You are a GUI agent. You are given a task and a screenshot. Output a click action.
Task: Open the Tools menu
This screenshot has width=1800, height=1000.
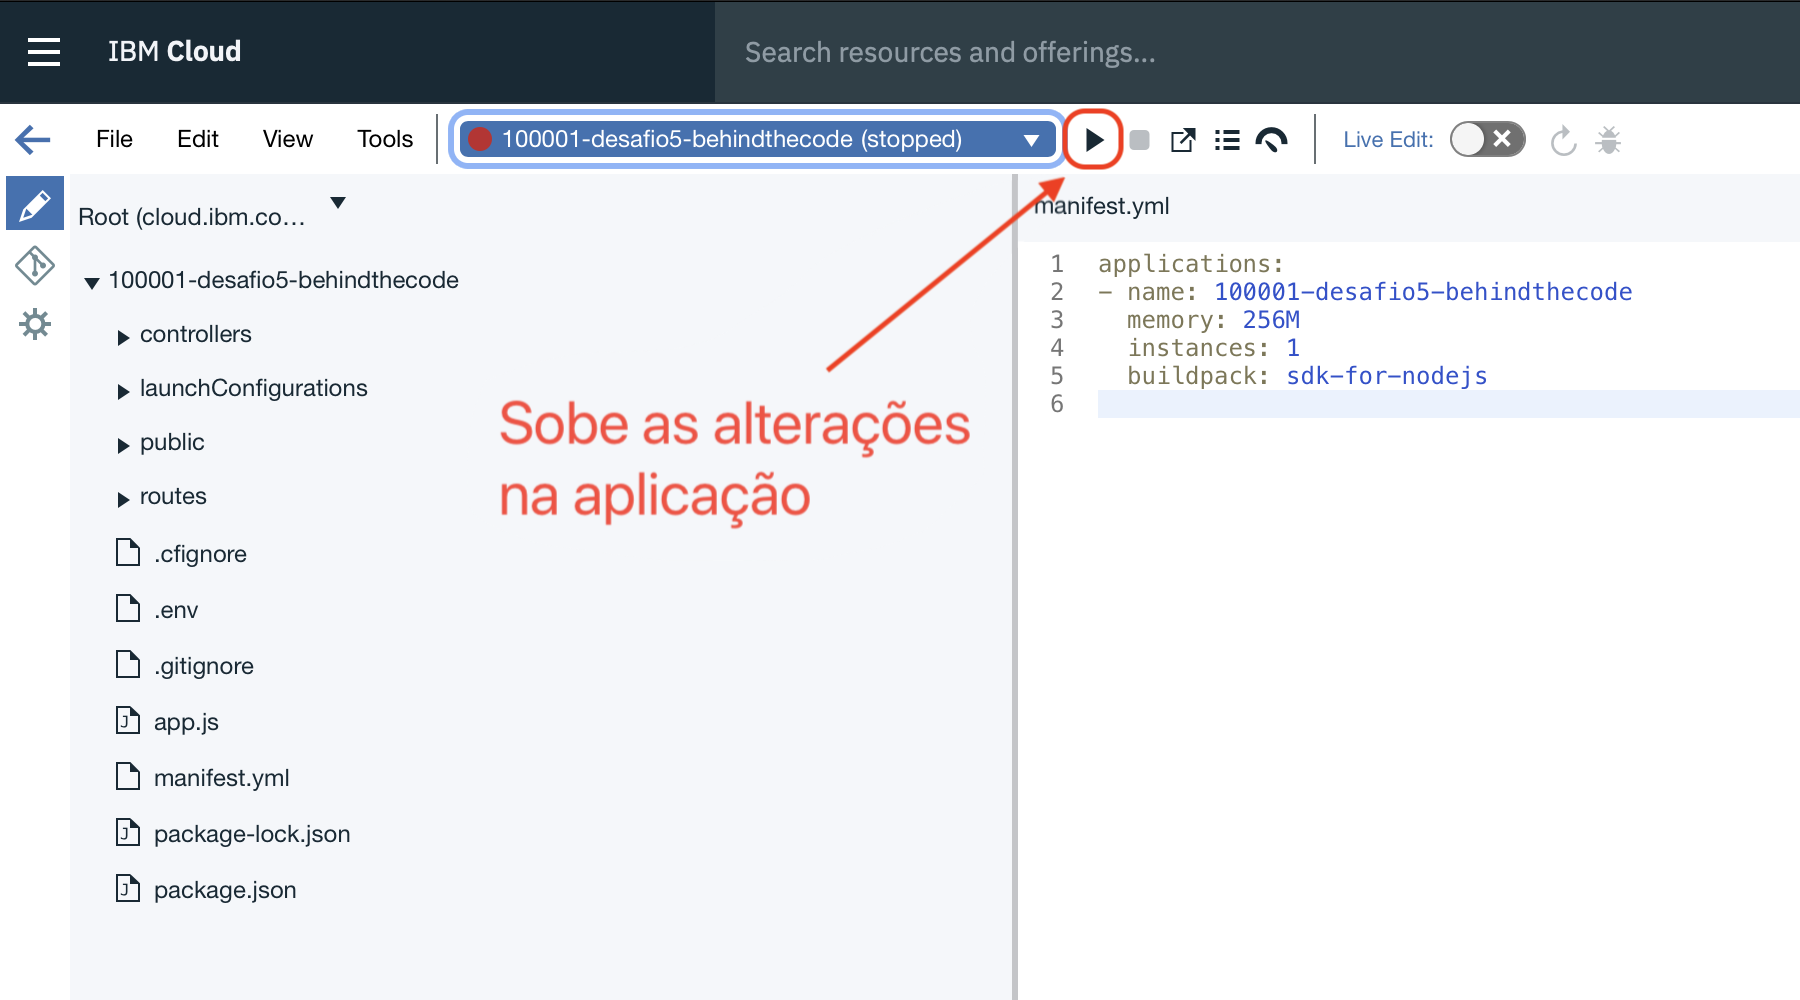(385, 139)
